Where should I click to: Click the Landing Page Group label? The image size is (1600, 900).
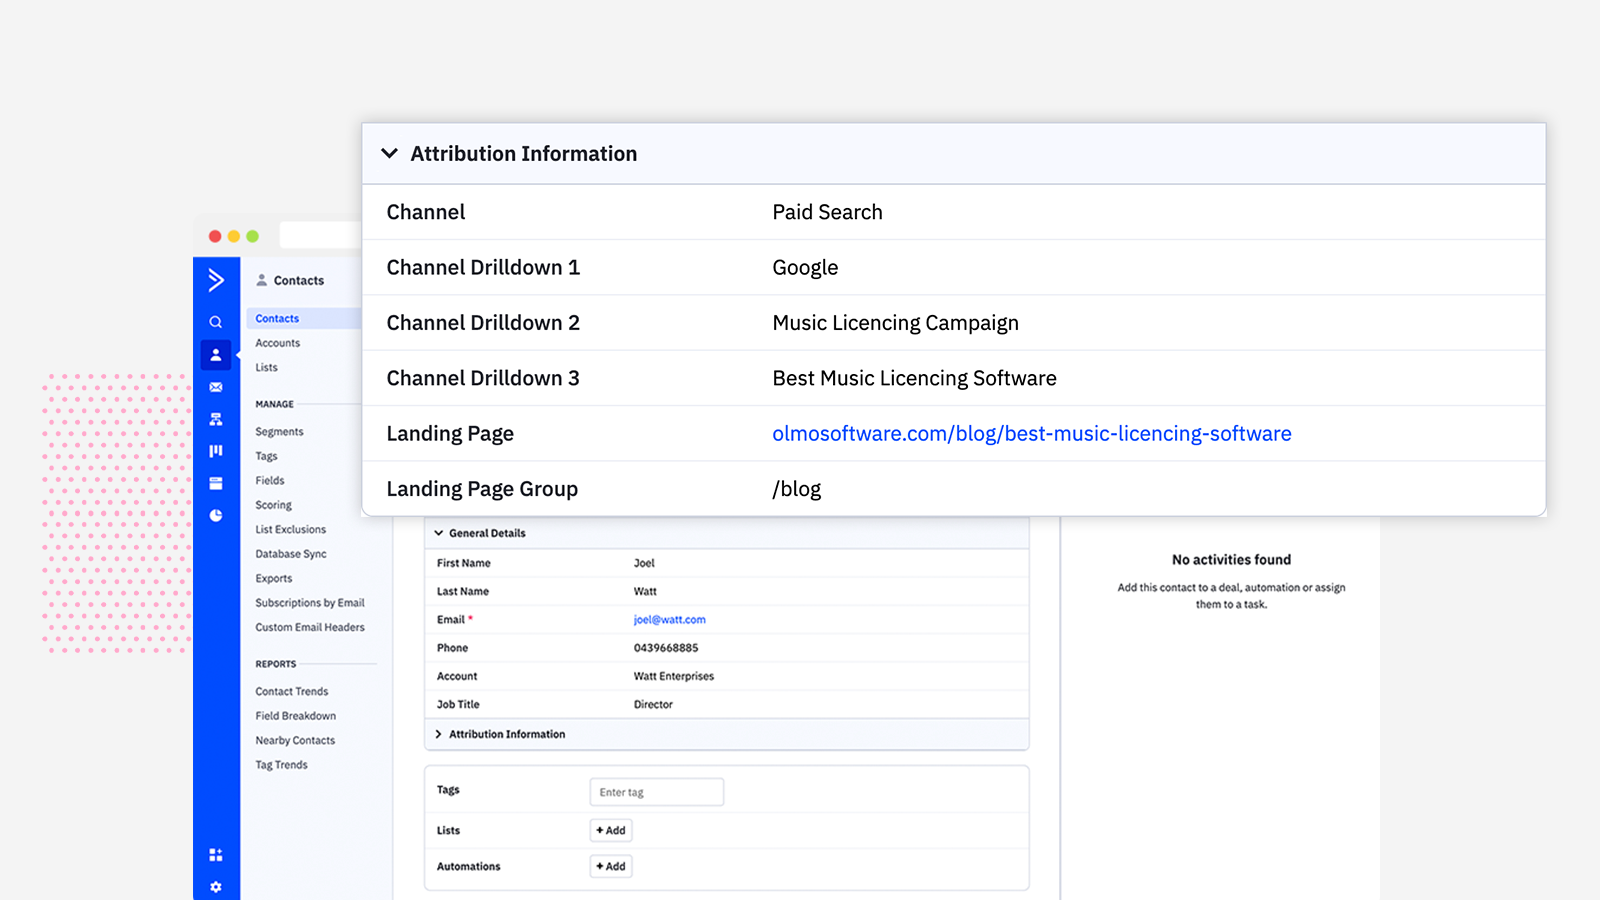tap(482, 489)
